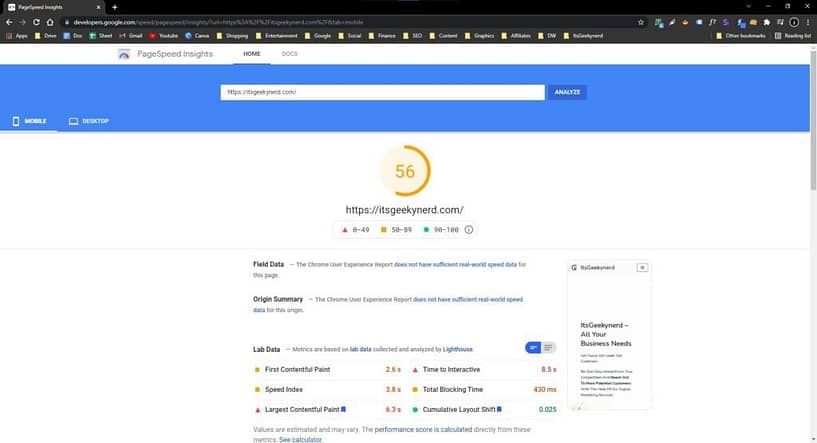817x443 pixels.
Task: Expand the Finance bookmark folder
Action: (x=381, y=36)
